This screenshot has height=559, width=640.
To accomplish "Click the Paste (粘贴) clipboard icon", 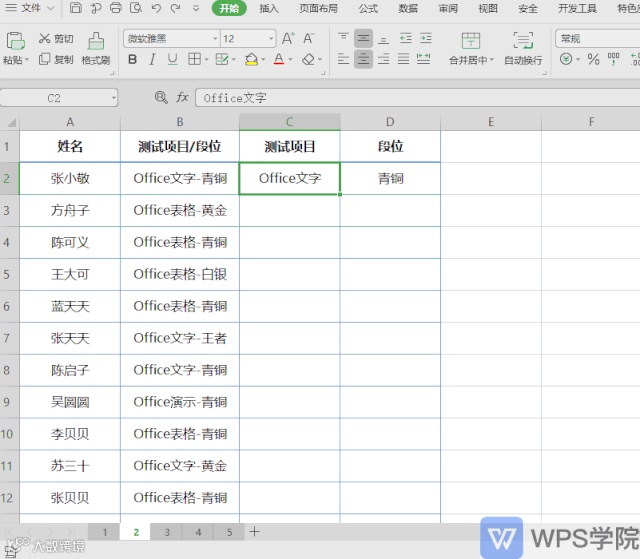I will 16,41.
